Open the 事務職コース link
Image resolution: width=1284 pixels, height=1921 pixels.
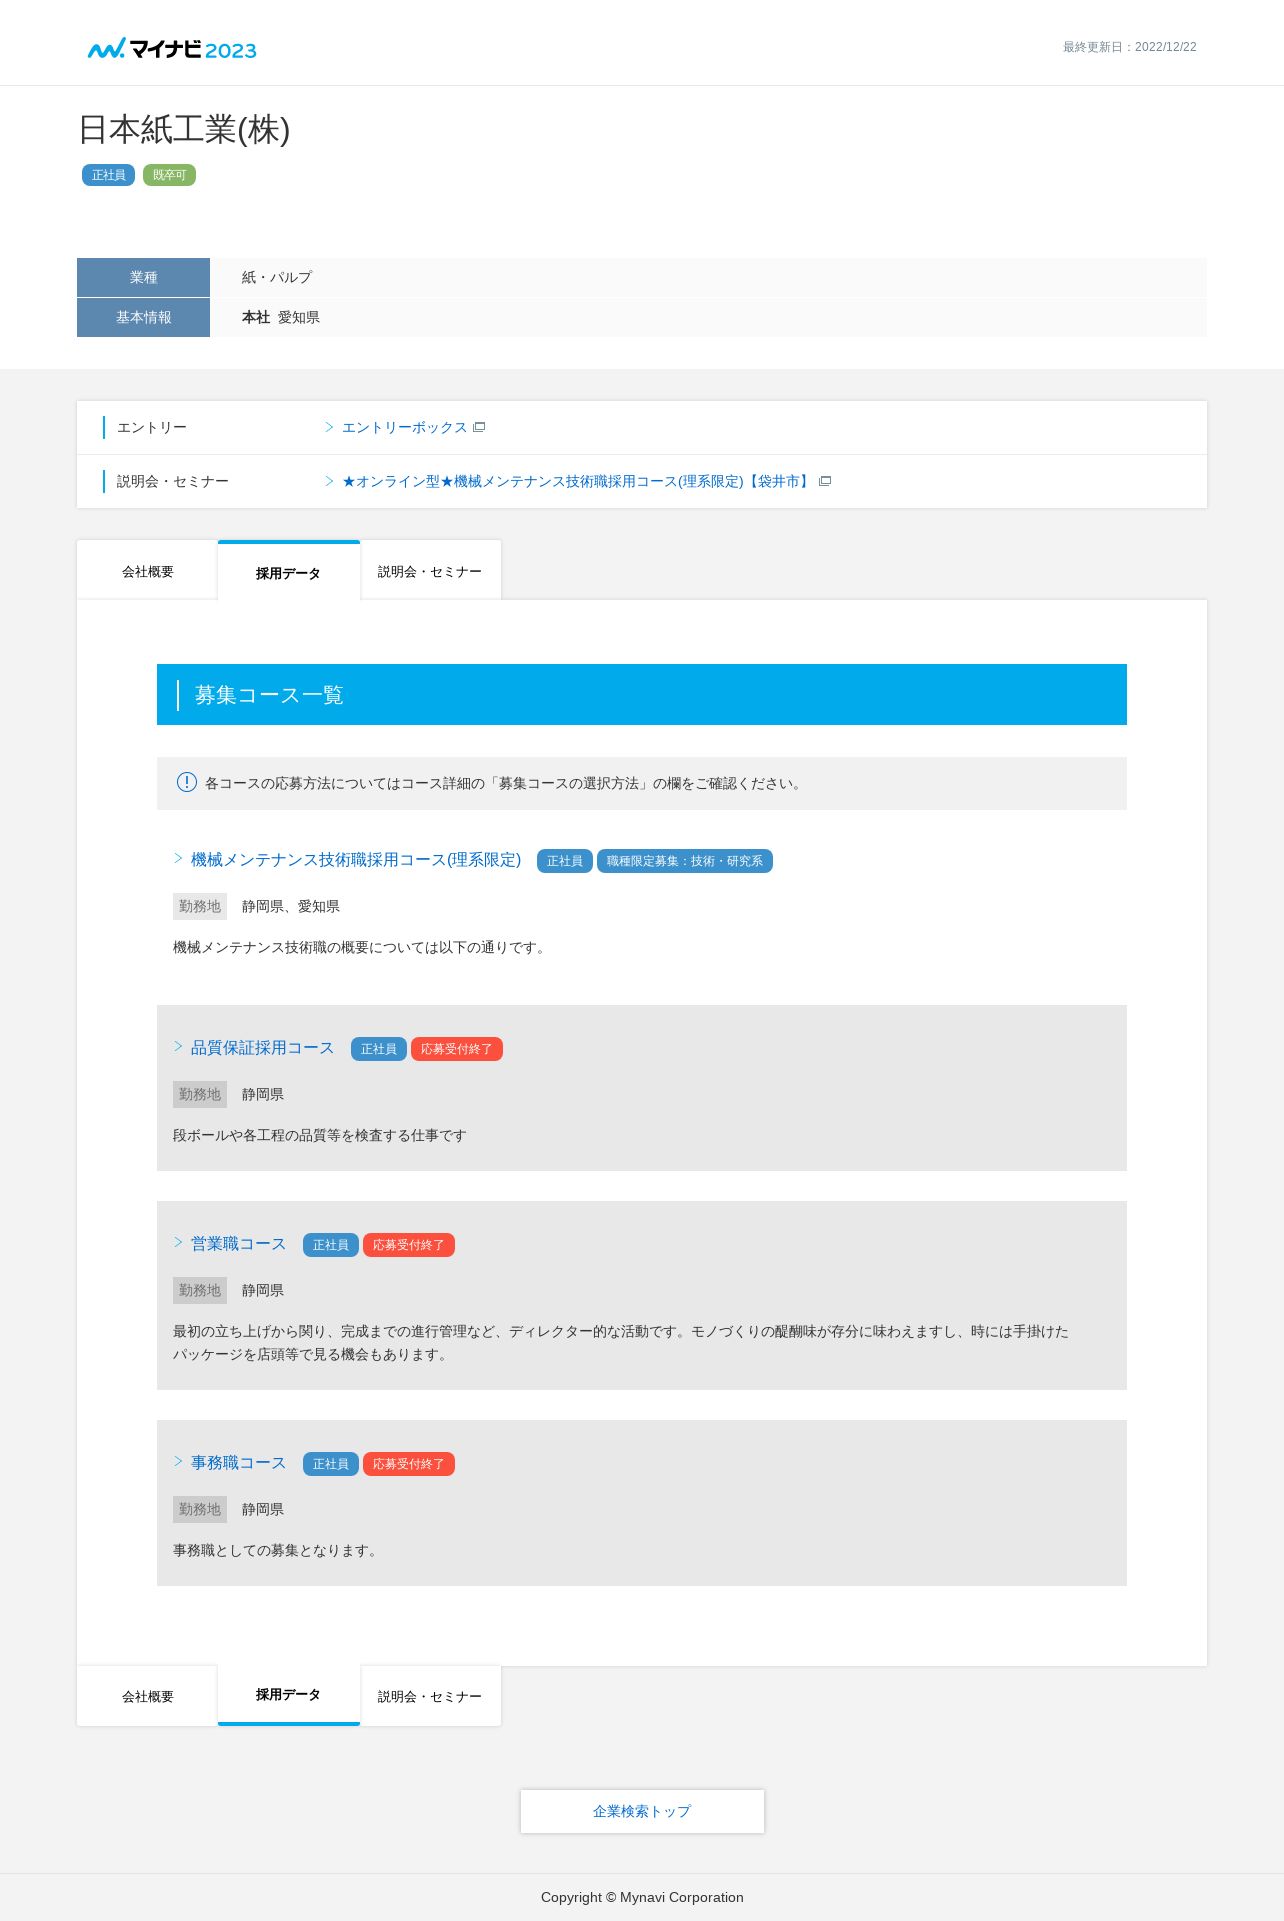pyautogui.click(x=238, y=1462)
